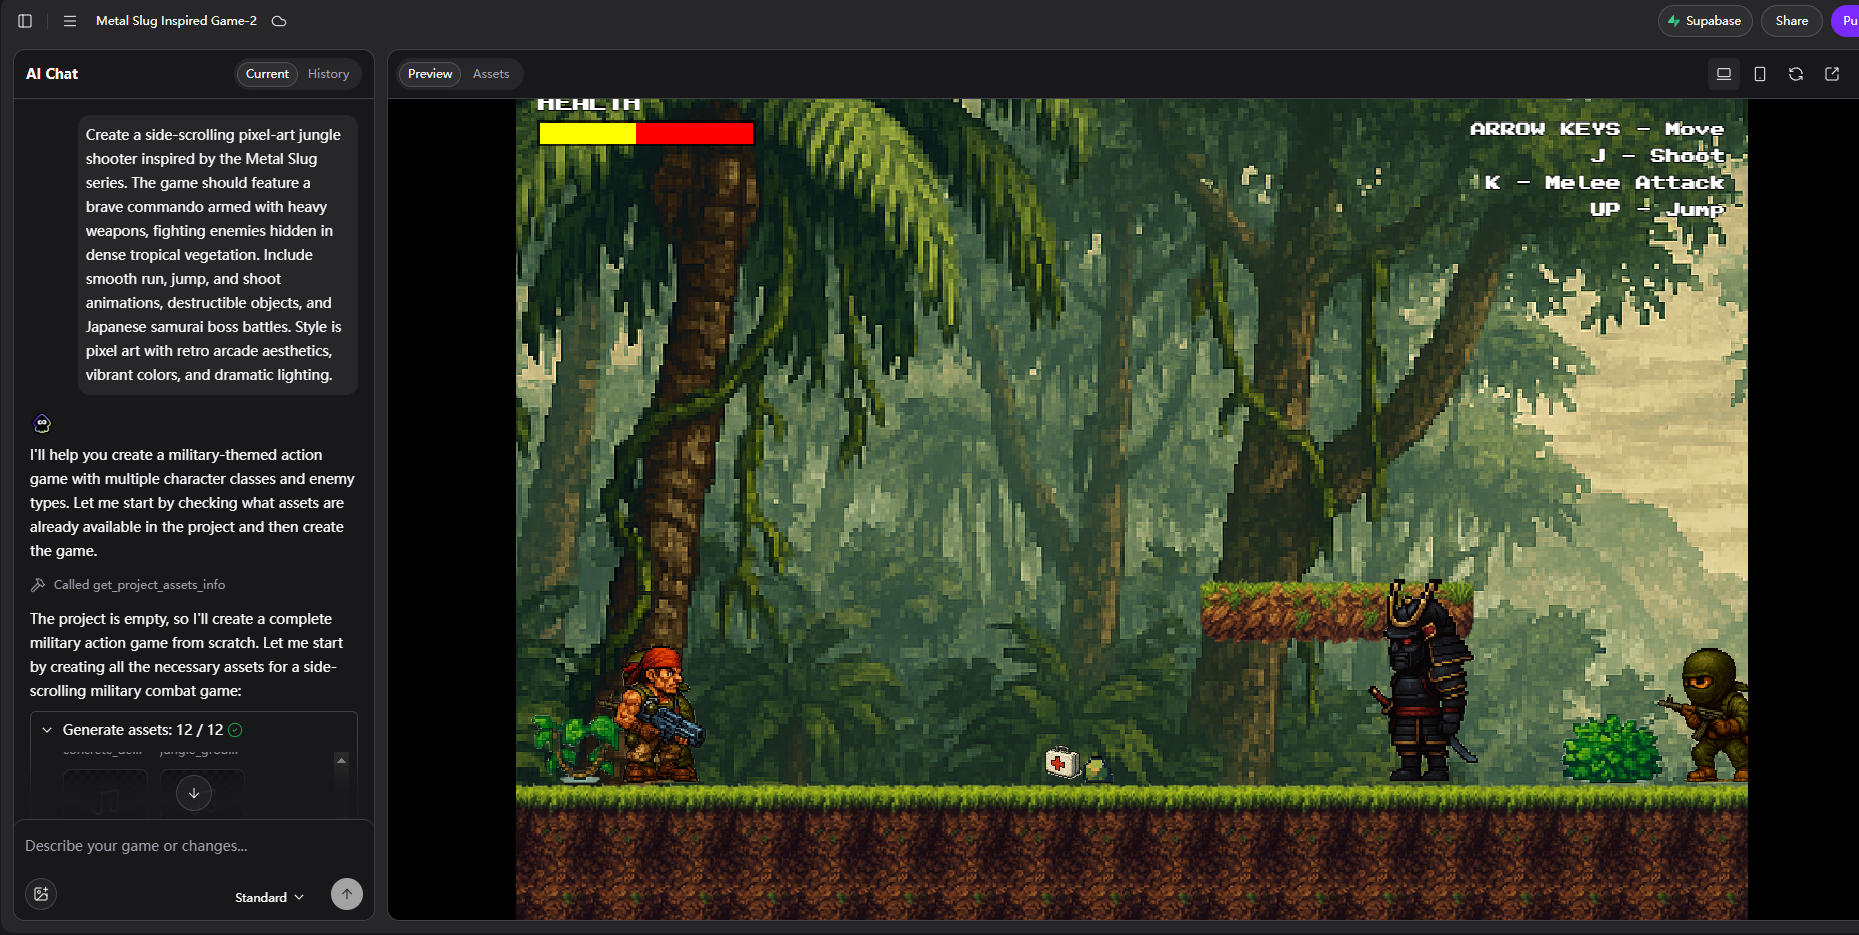Open the Standard mode dropdown
The image size is (1859, 935).
point(269,897)
